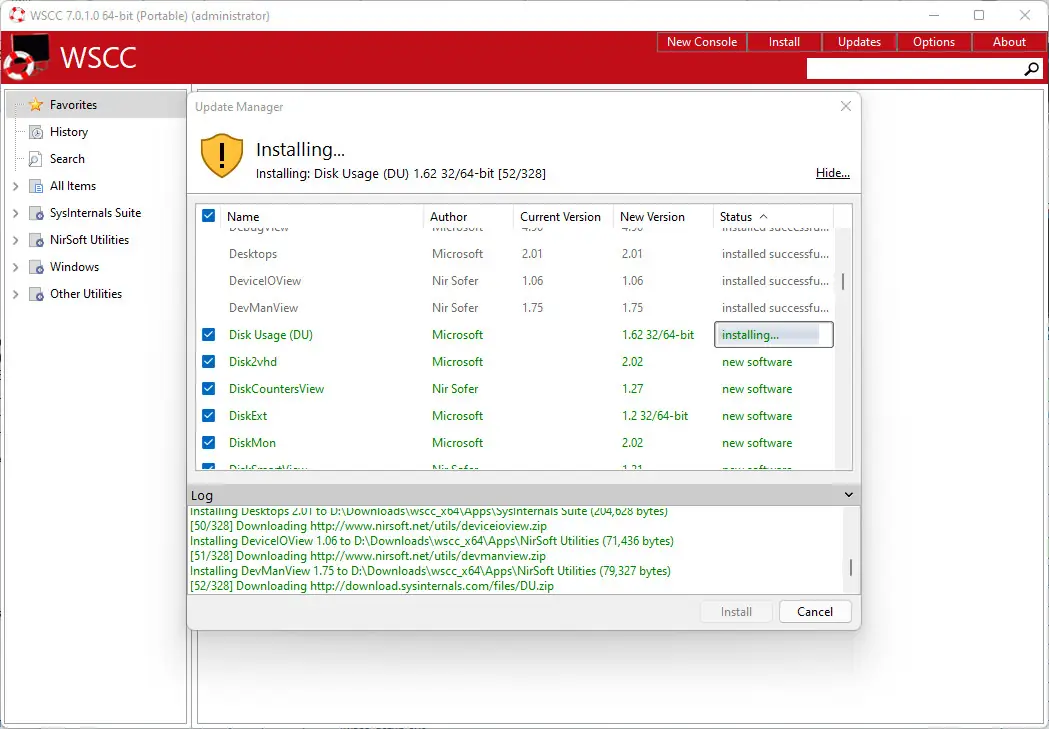Image resolution: width=1049 pixels, height=729 pixels.
Task: Open the About menu item
Action: pyautogui.click(x=1009, y=41)
